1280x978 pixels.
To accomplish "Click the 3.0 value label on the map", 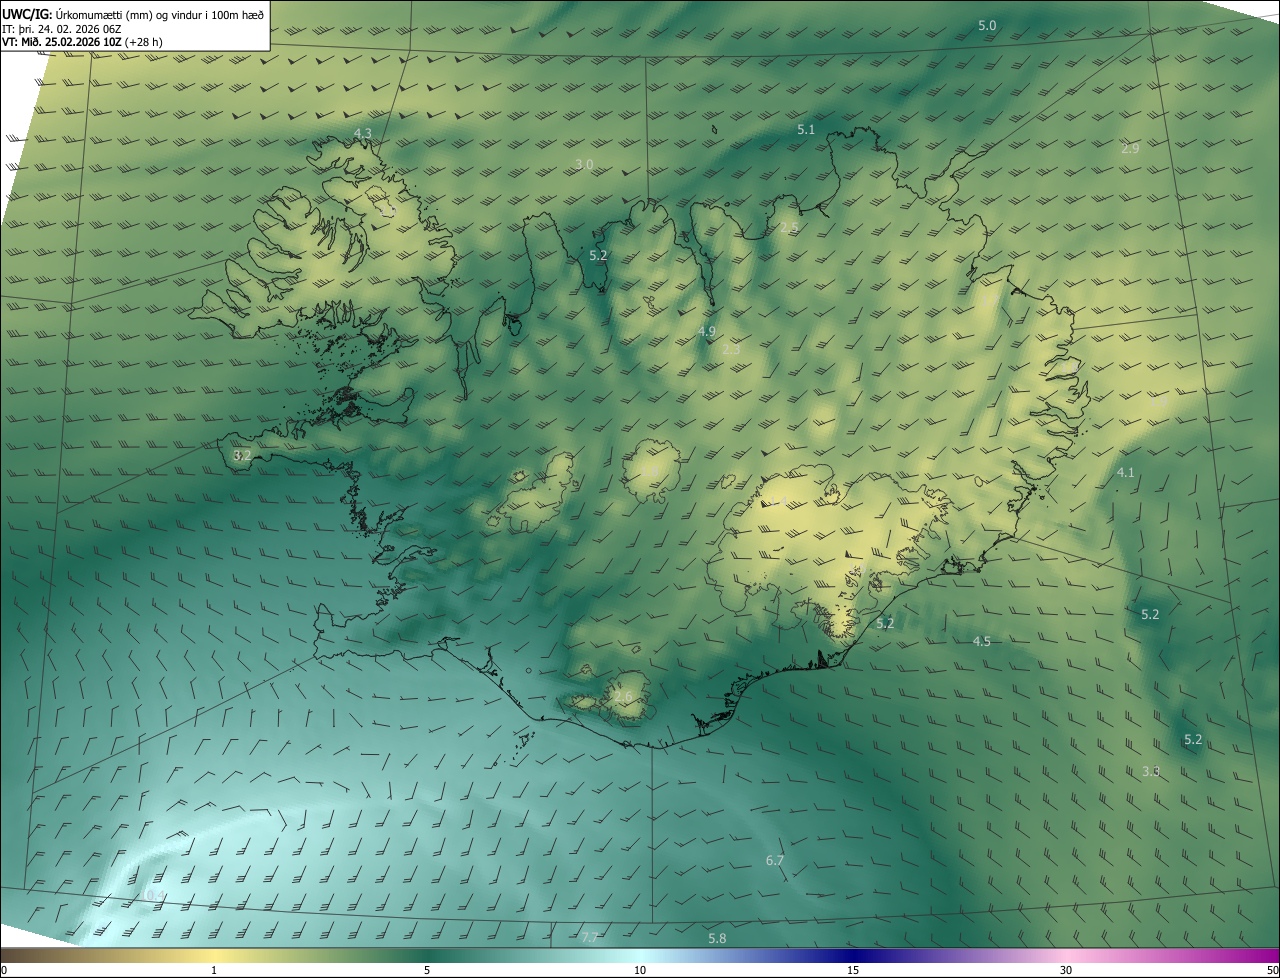I will [x=584, y=164].
